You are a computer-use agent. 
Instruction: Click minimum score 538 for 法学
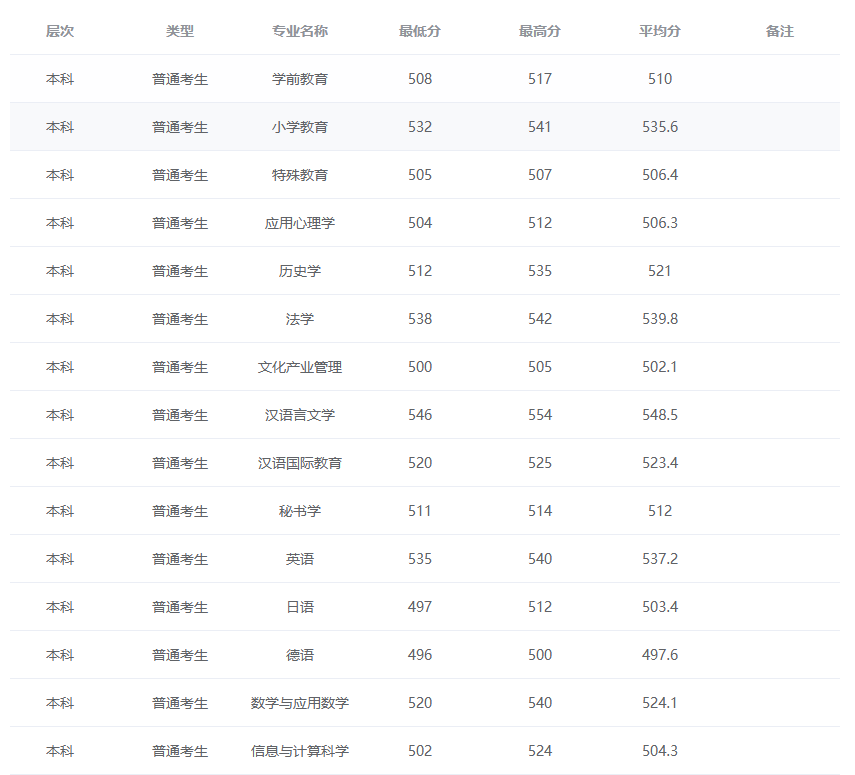click(420, 319)
